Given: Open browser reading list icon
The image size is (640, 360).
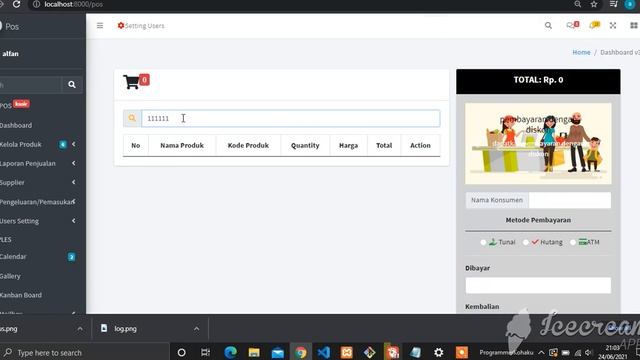Looking at the screenshot, I should [613, 4].
